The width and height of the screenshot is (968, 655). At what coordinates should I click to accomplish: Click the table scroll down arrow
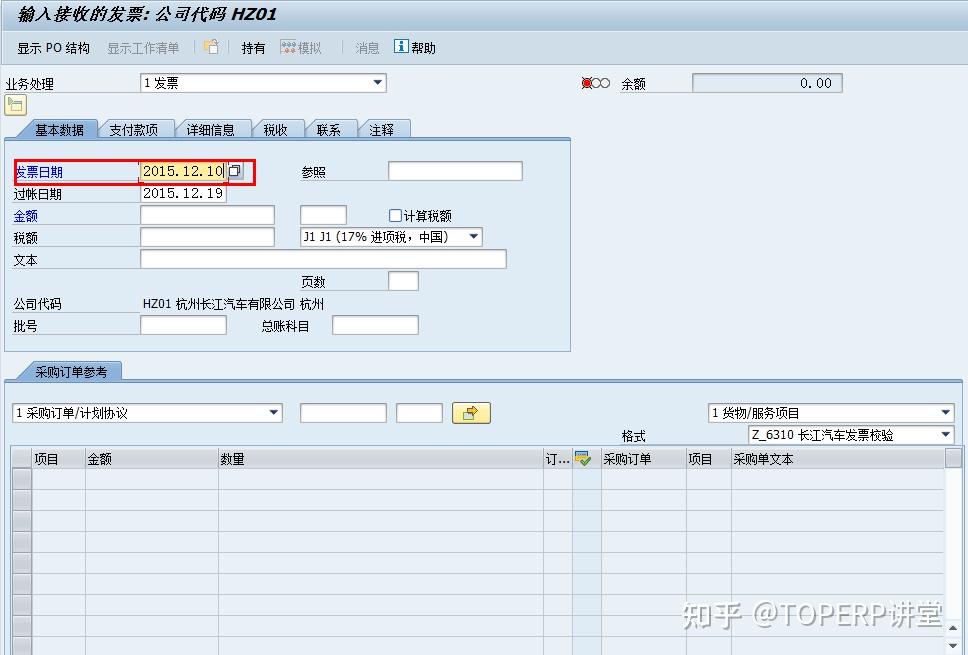coord(953,645)
